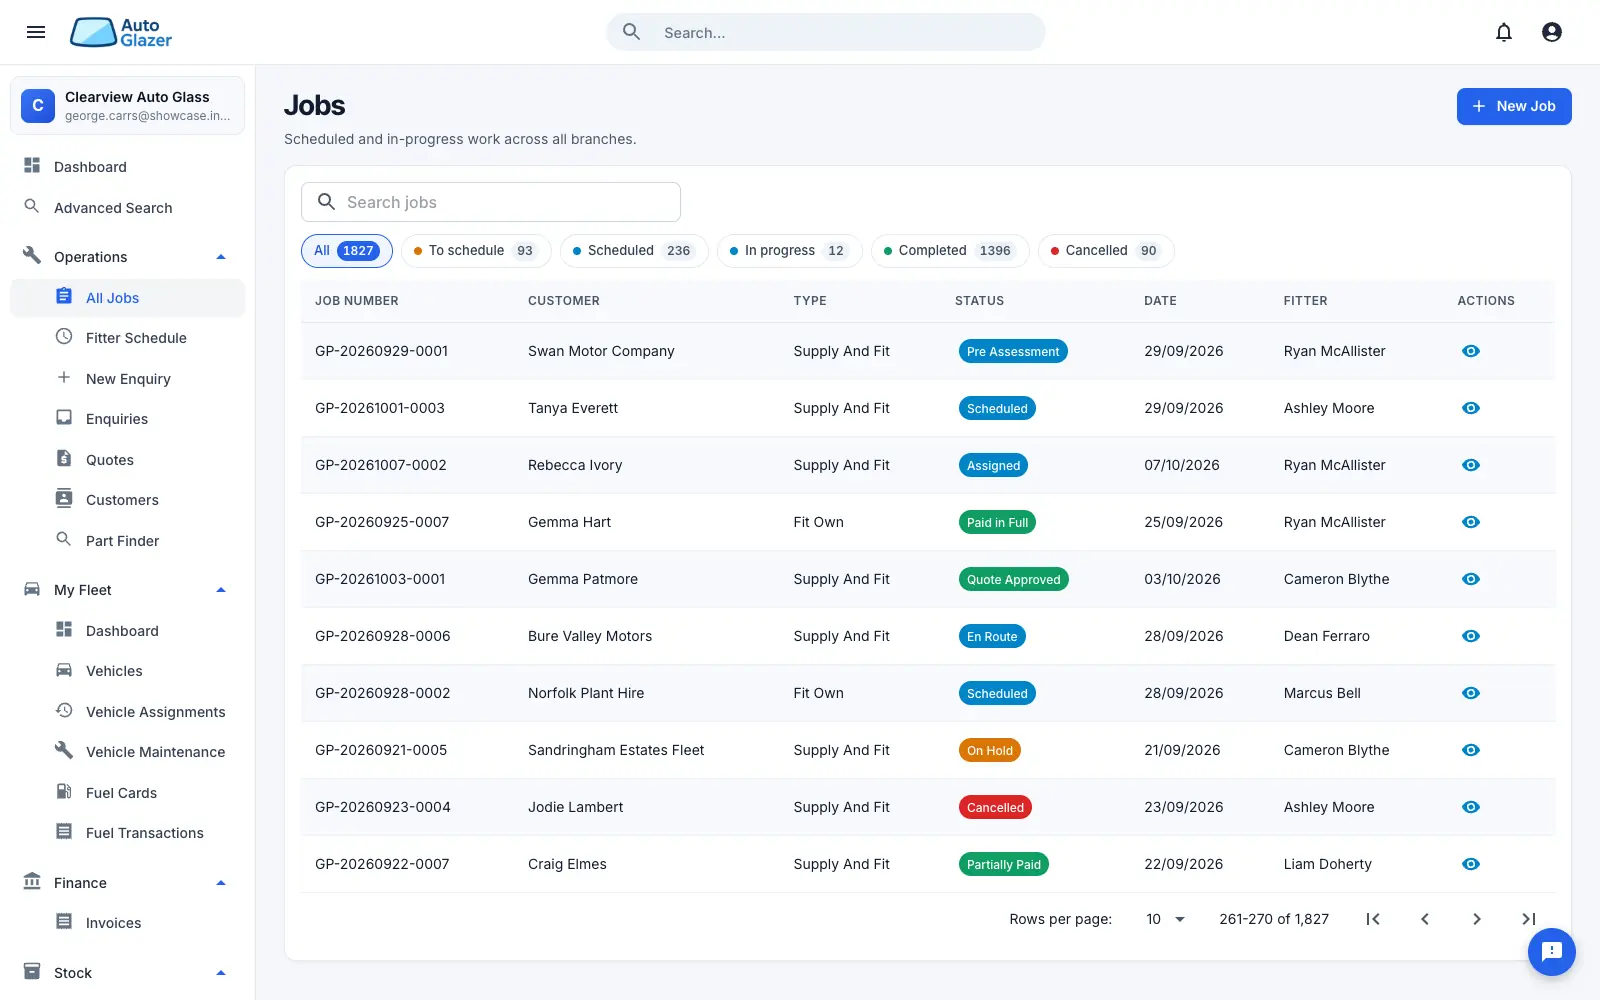Create a New Job
Screen dimensions: 1600x1000
[x=1513, y=106]
